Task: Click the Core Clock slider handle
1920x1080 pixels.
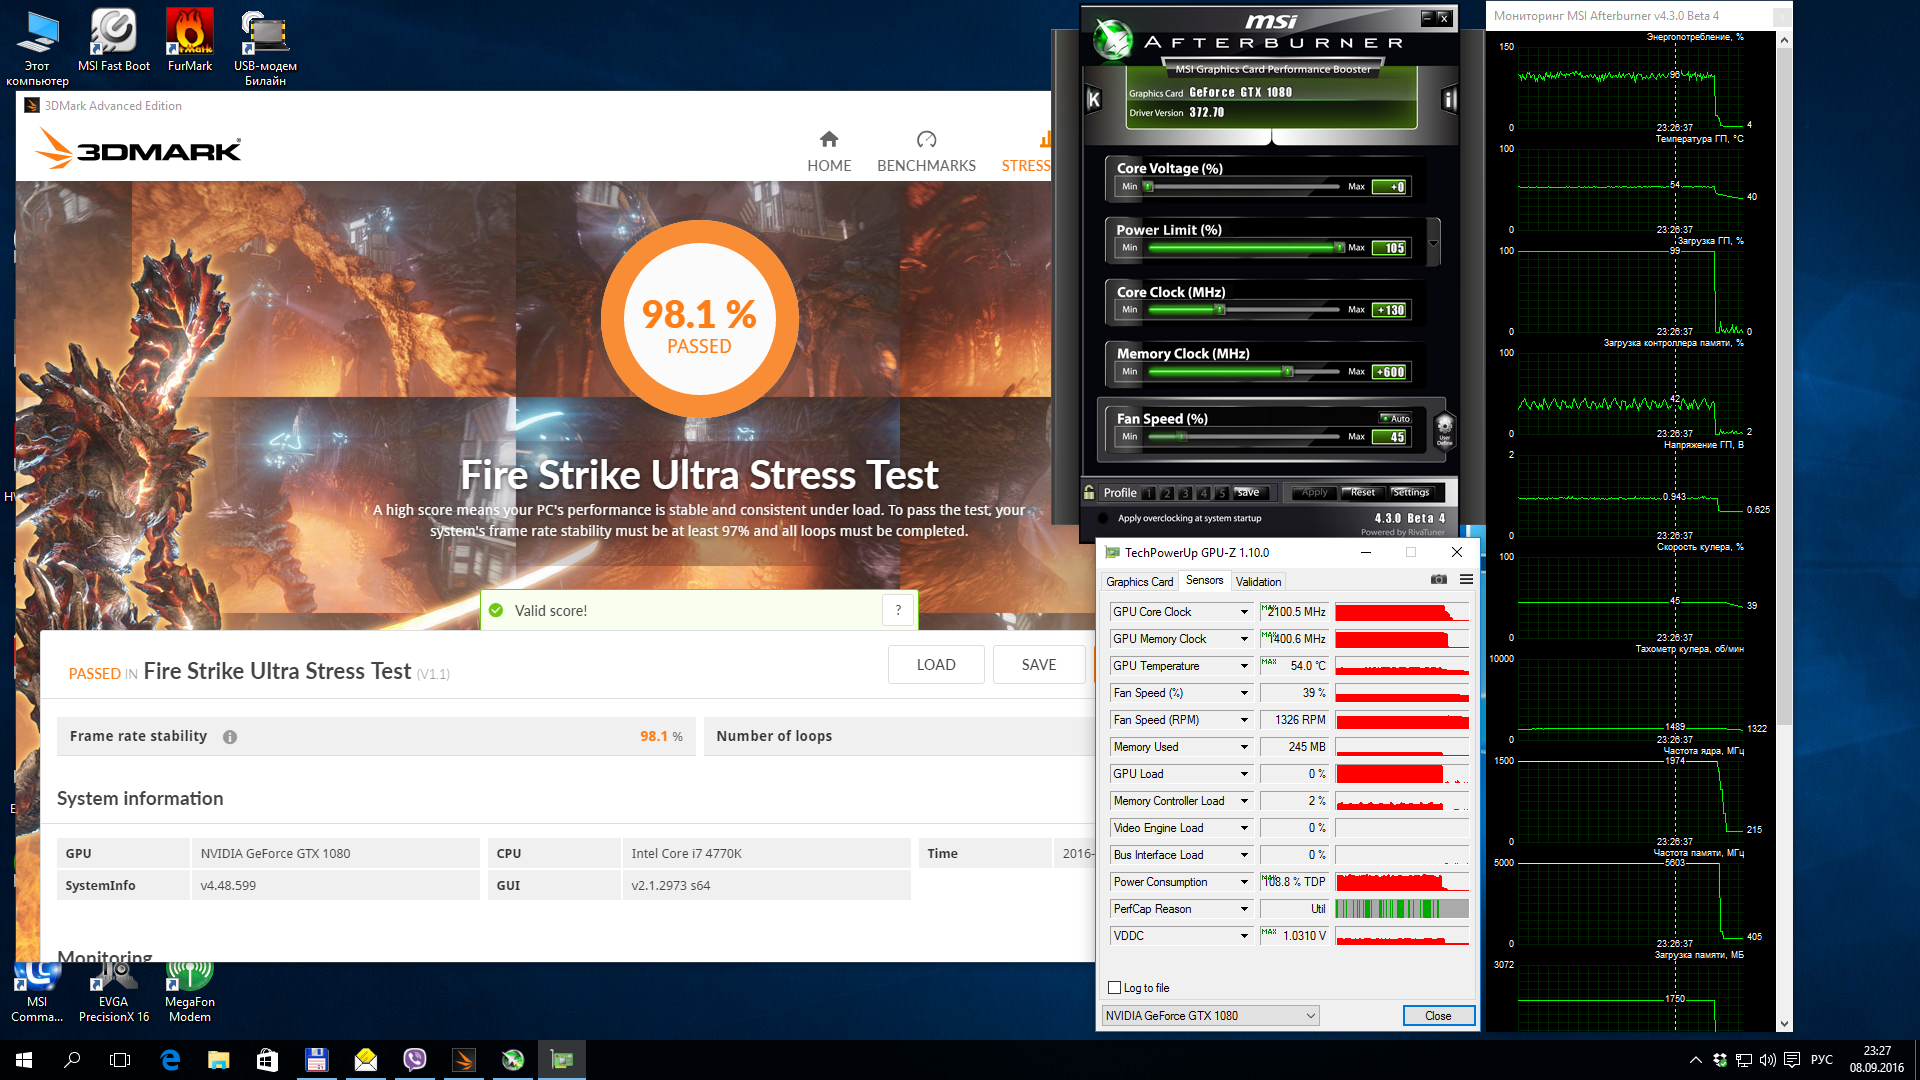Action: tap(1219, 310)
